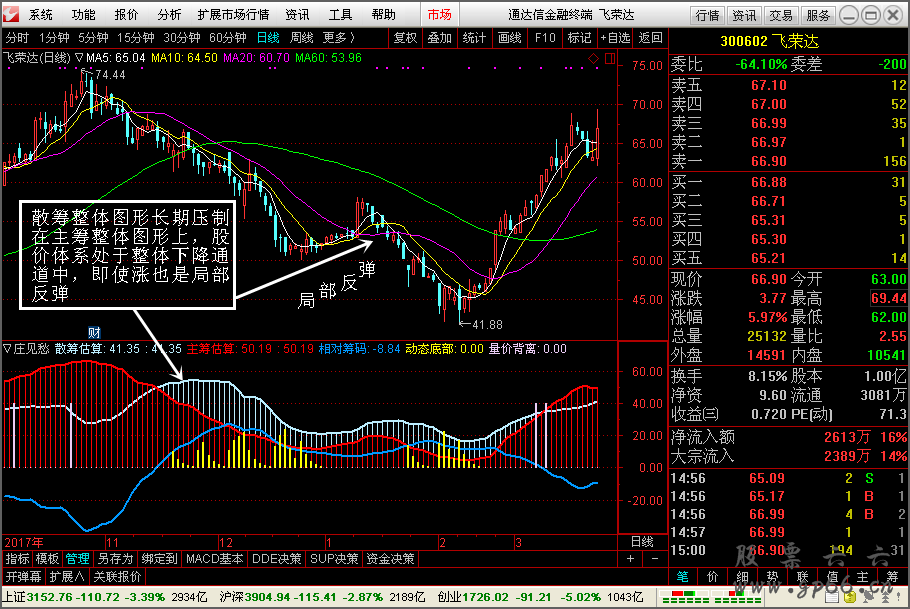This screenshot has height=609, width=910.
Task: Click the blue 财 marker on the chart
Action: pos(94,332)
